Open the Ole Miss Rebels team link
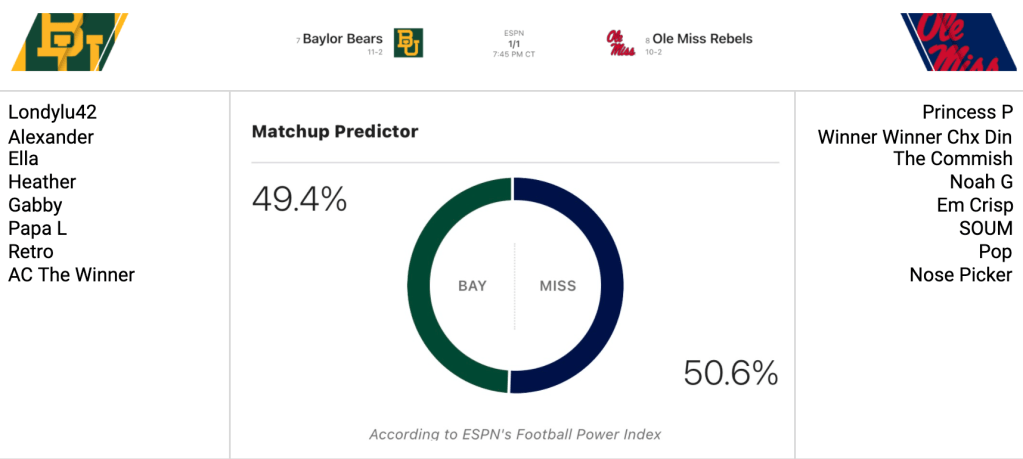1023x459 pixels. (702, 39)
